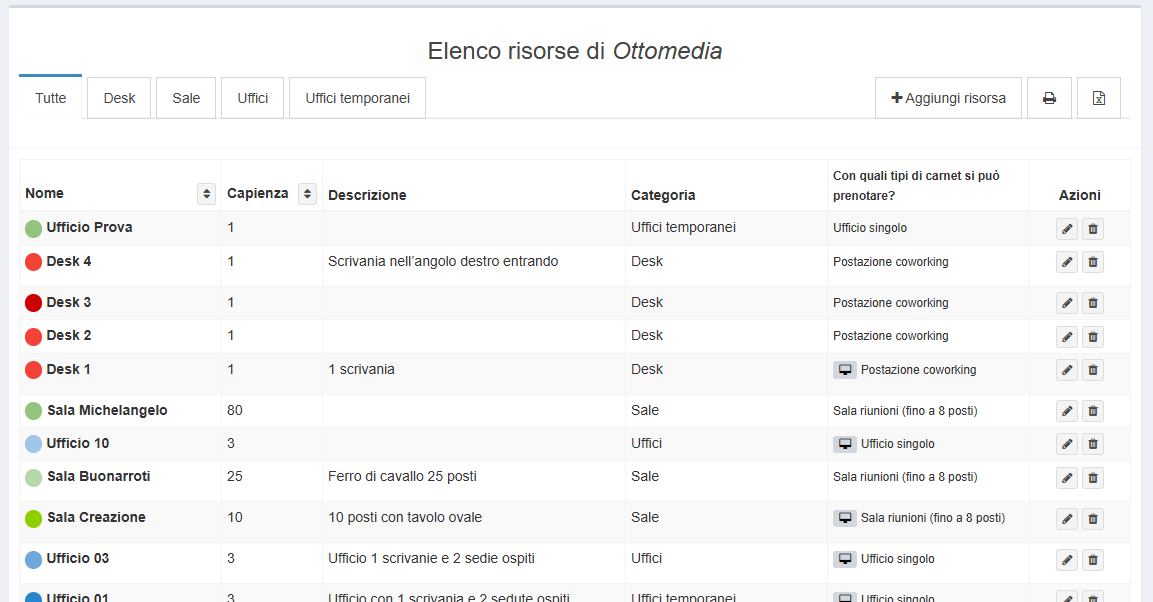
Task: Switch to the Desk tab
Action: (x=118, y=97)
